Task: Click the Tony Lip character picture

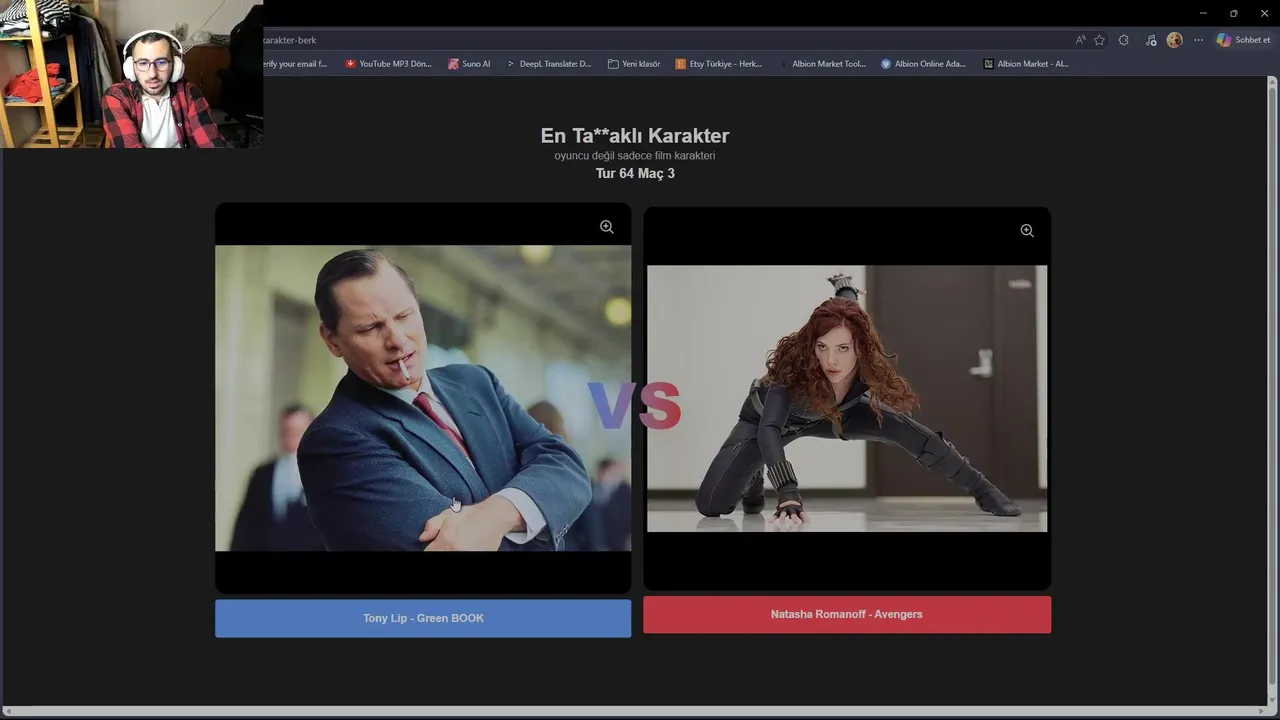Action: coord(423,398)
